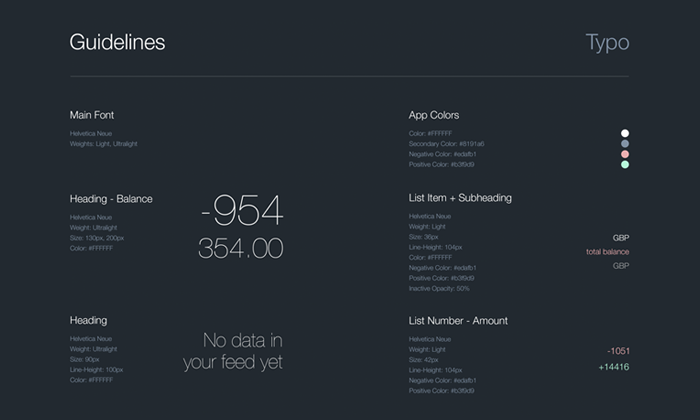Click the positive amount +14416
Image resolution: width=700 pixels, height=420 pixels.
(614, 367)
